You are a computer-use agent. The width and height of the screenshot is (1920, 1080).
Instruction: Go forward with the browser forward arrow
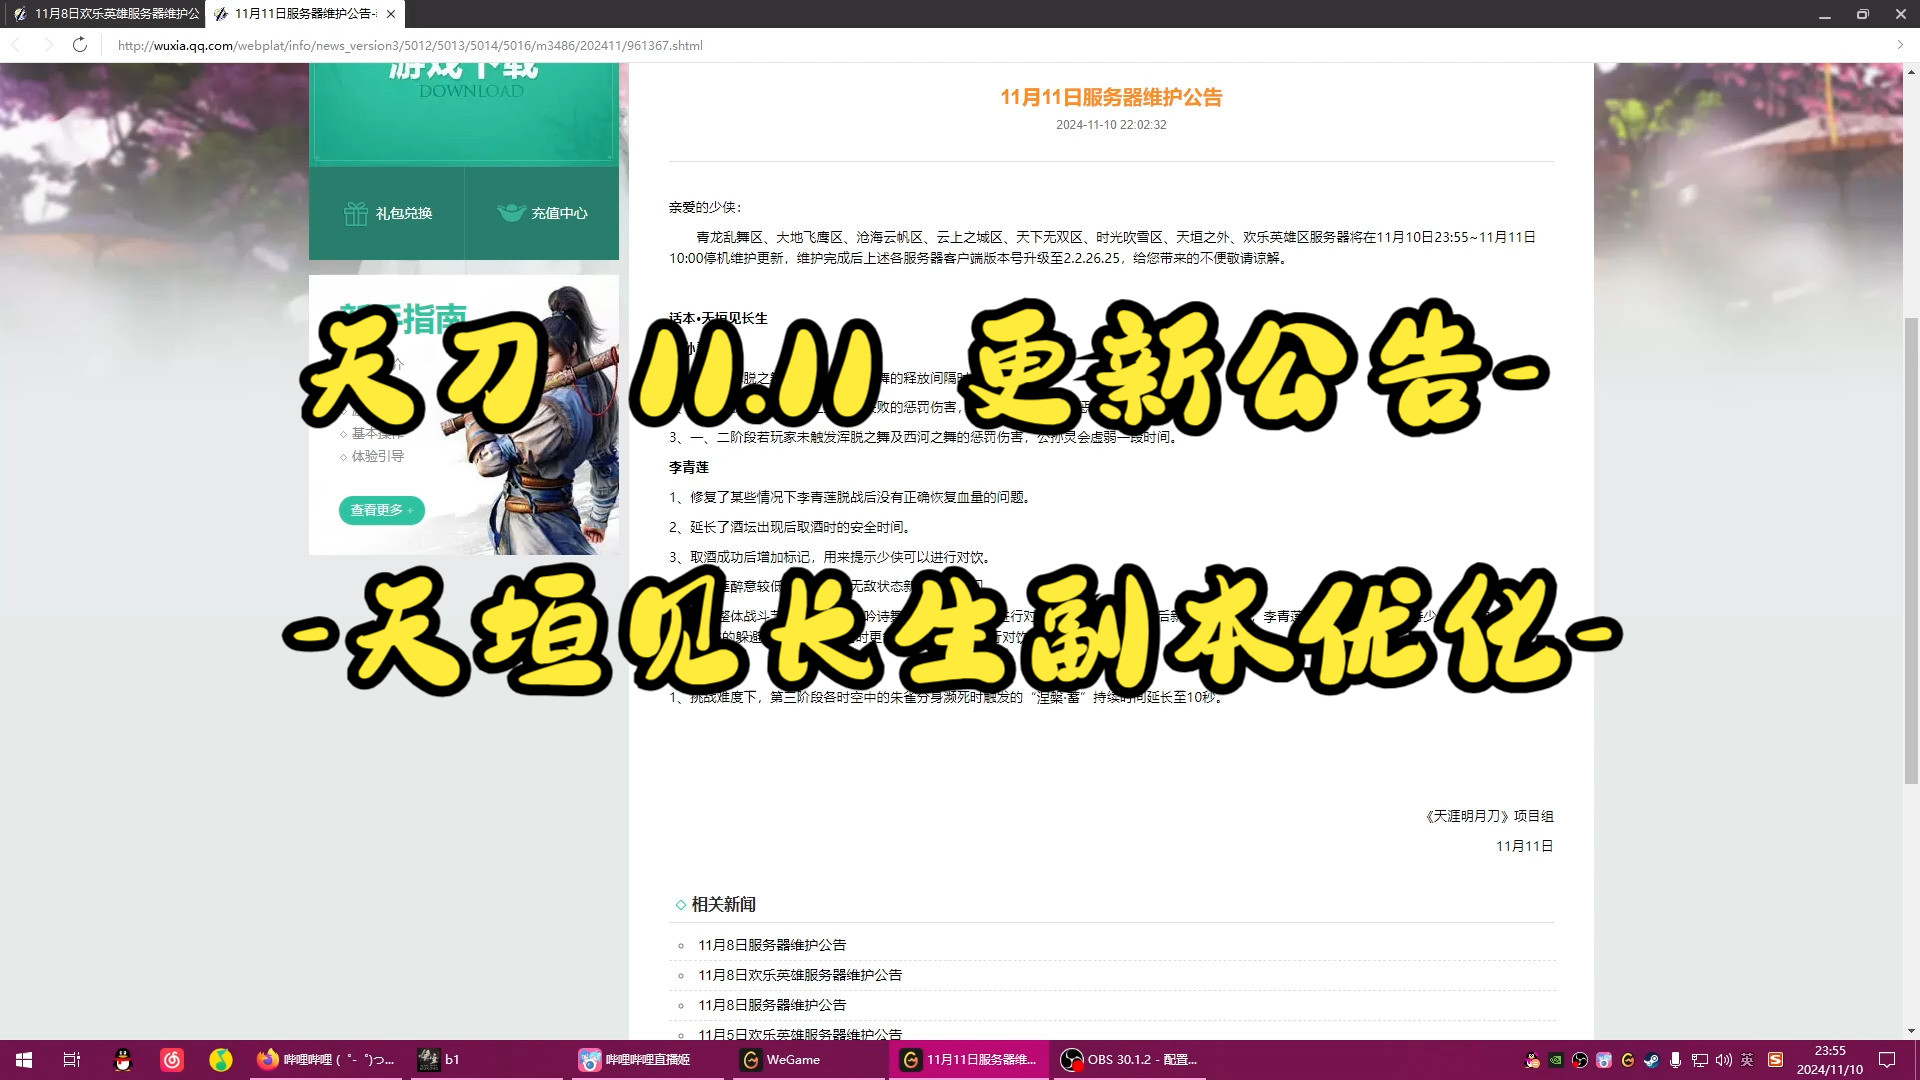(47, 45)
